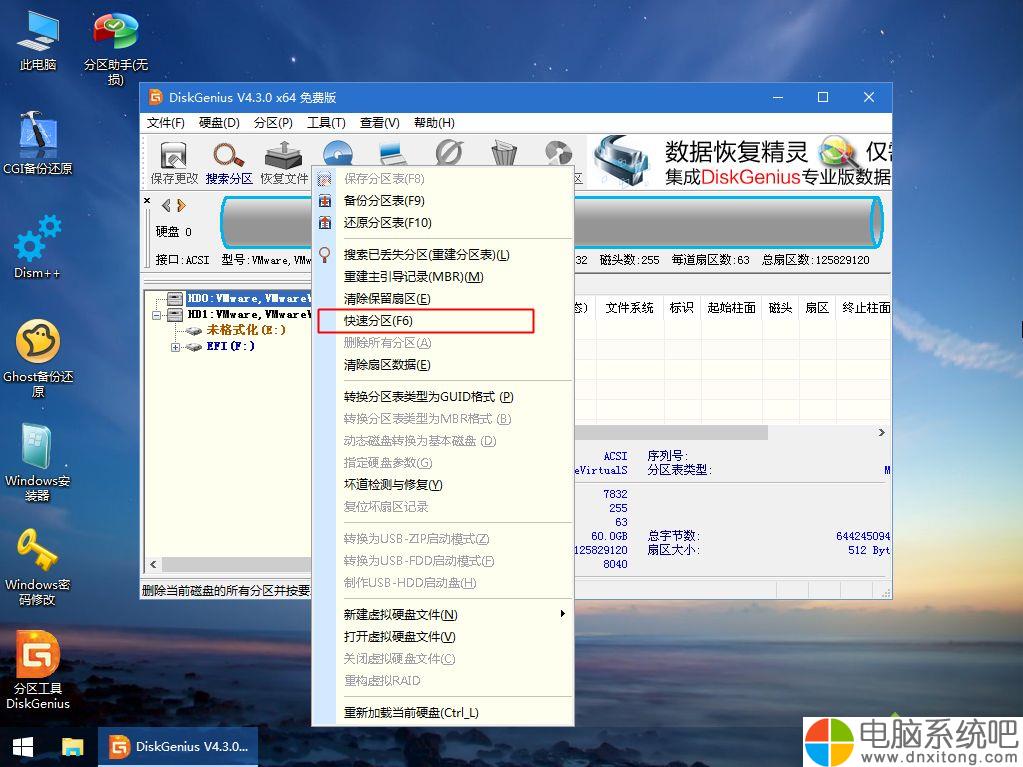Close the disk panel with small x
Image resolution: width=1023 pixels, height=767 pixels.
click(x=147, y=201)
